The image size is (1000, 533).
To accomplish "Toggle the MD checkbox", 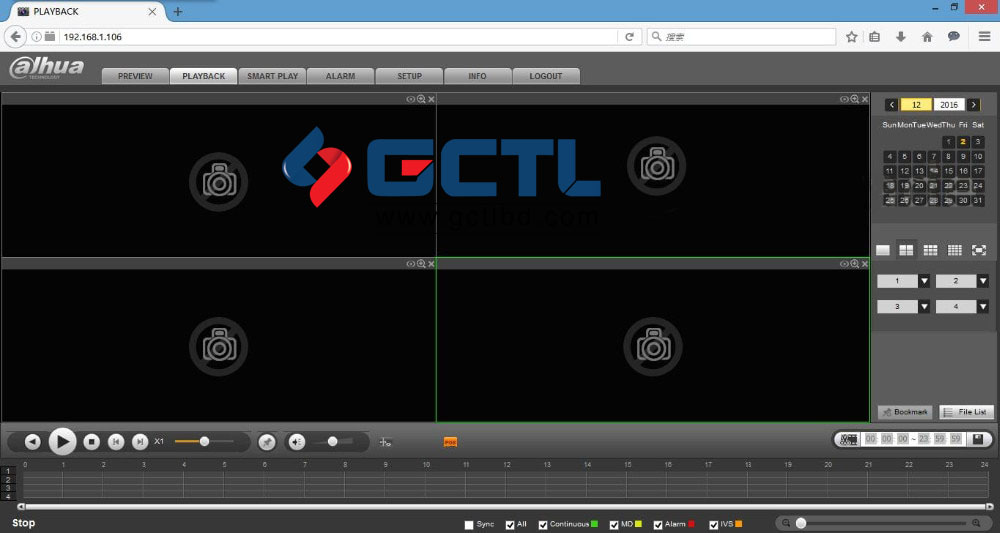I will click(x=614, y=525).
